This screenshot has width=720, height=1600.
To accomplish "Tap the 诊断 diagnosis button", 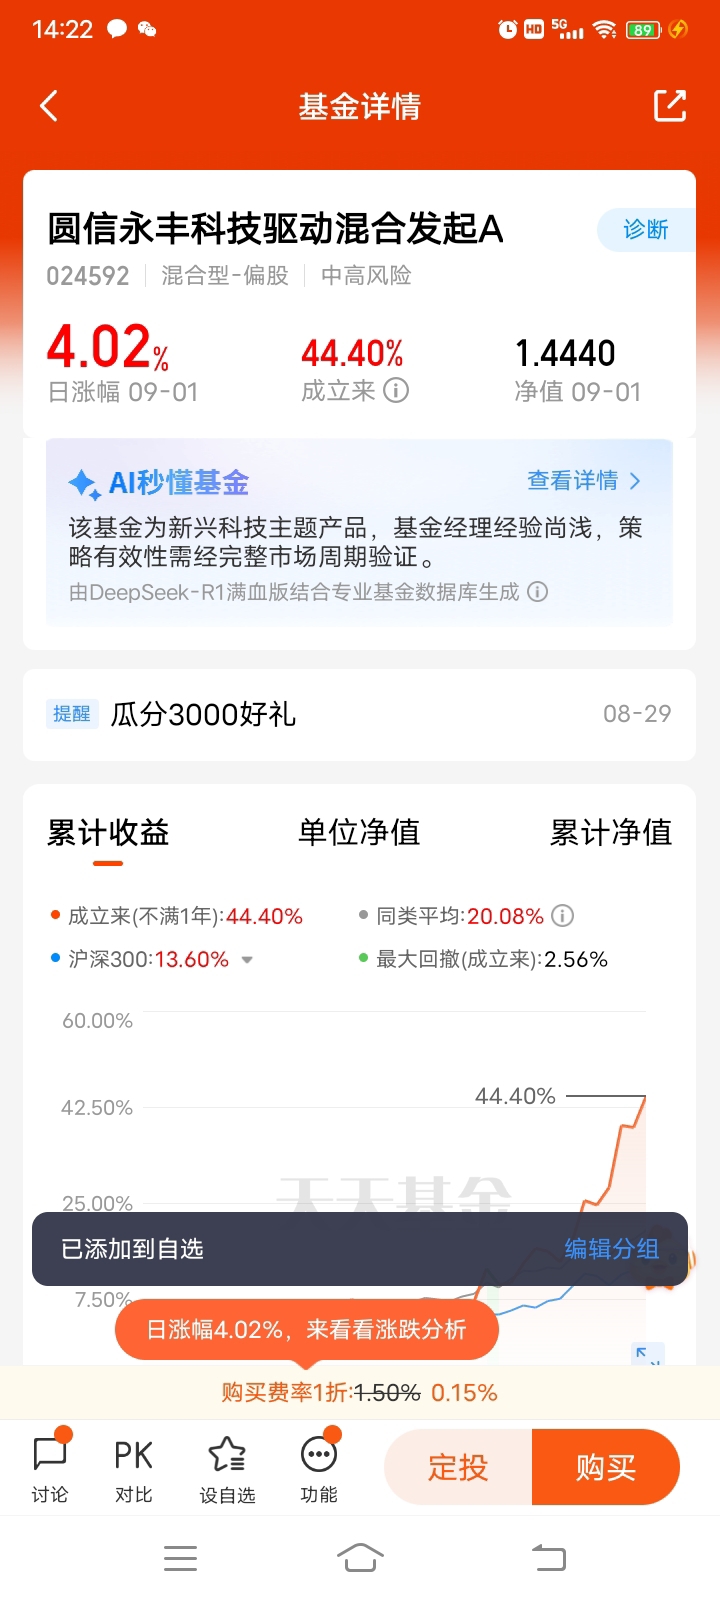I will [646, 230].
